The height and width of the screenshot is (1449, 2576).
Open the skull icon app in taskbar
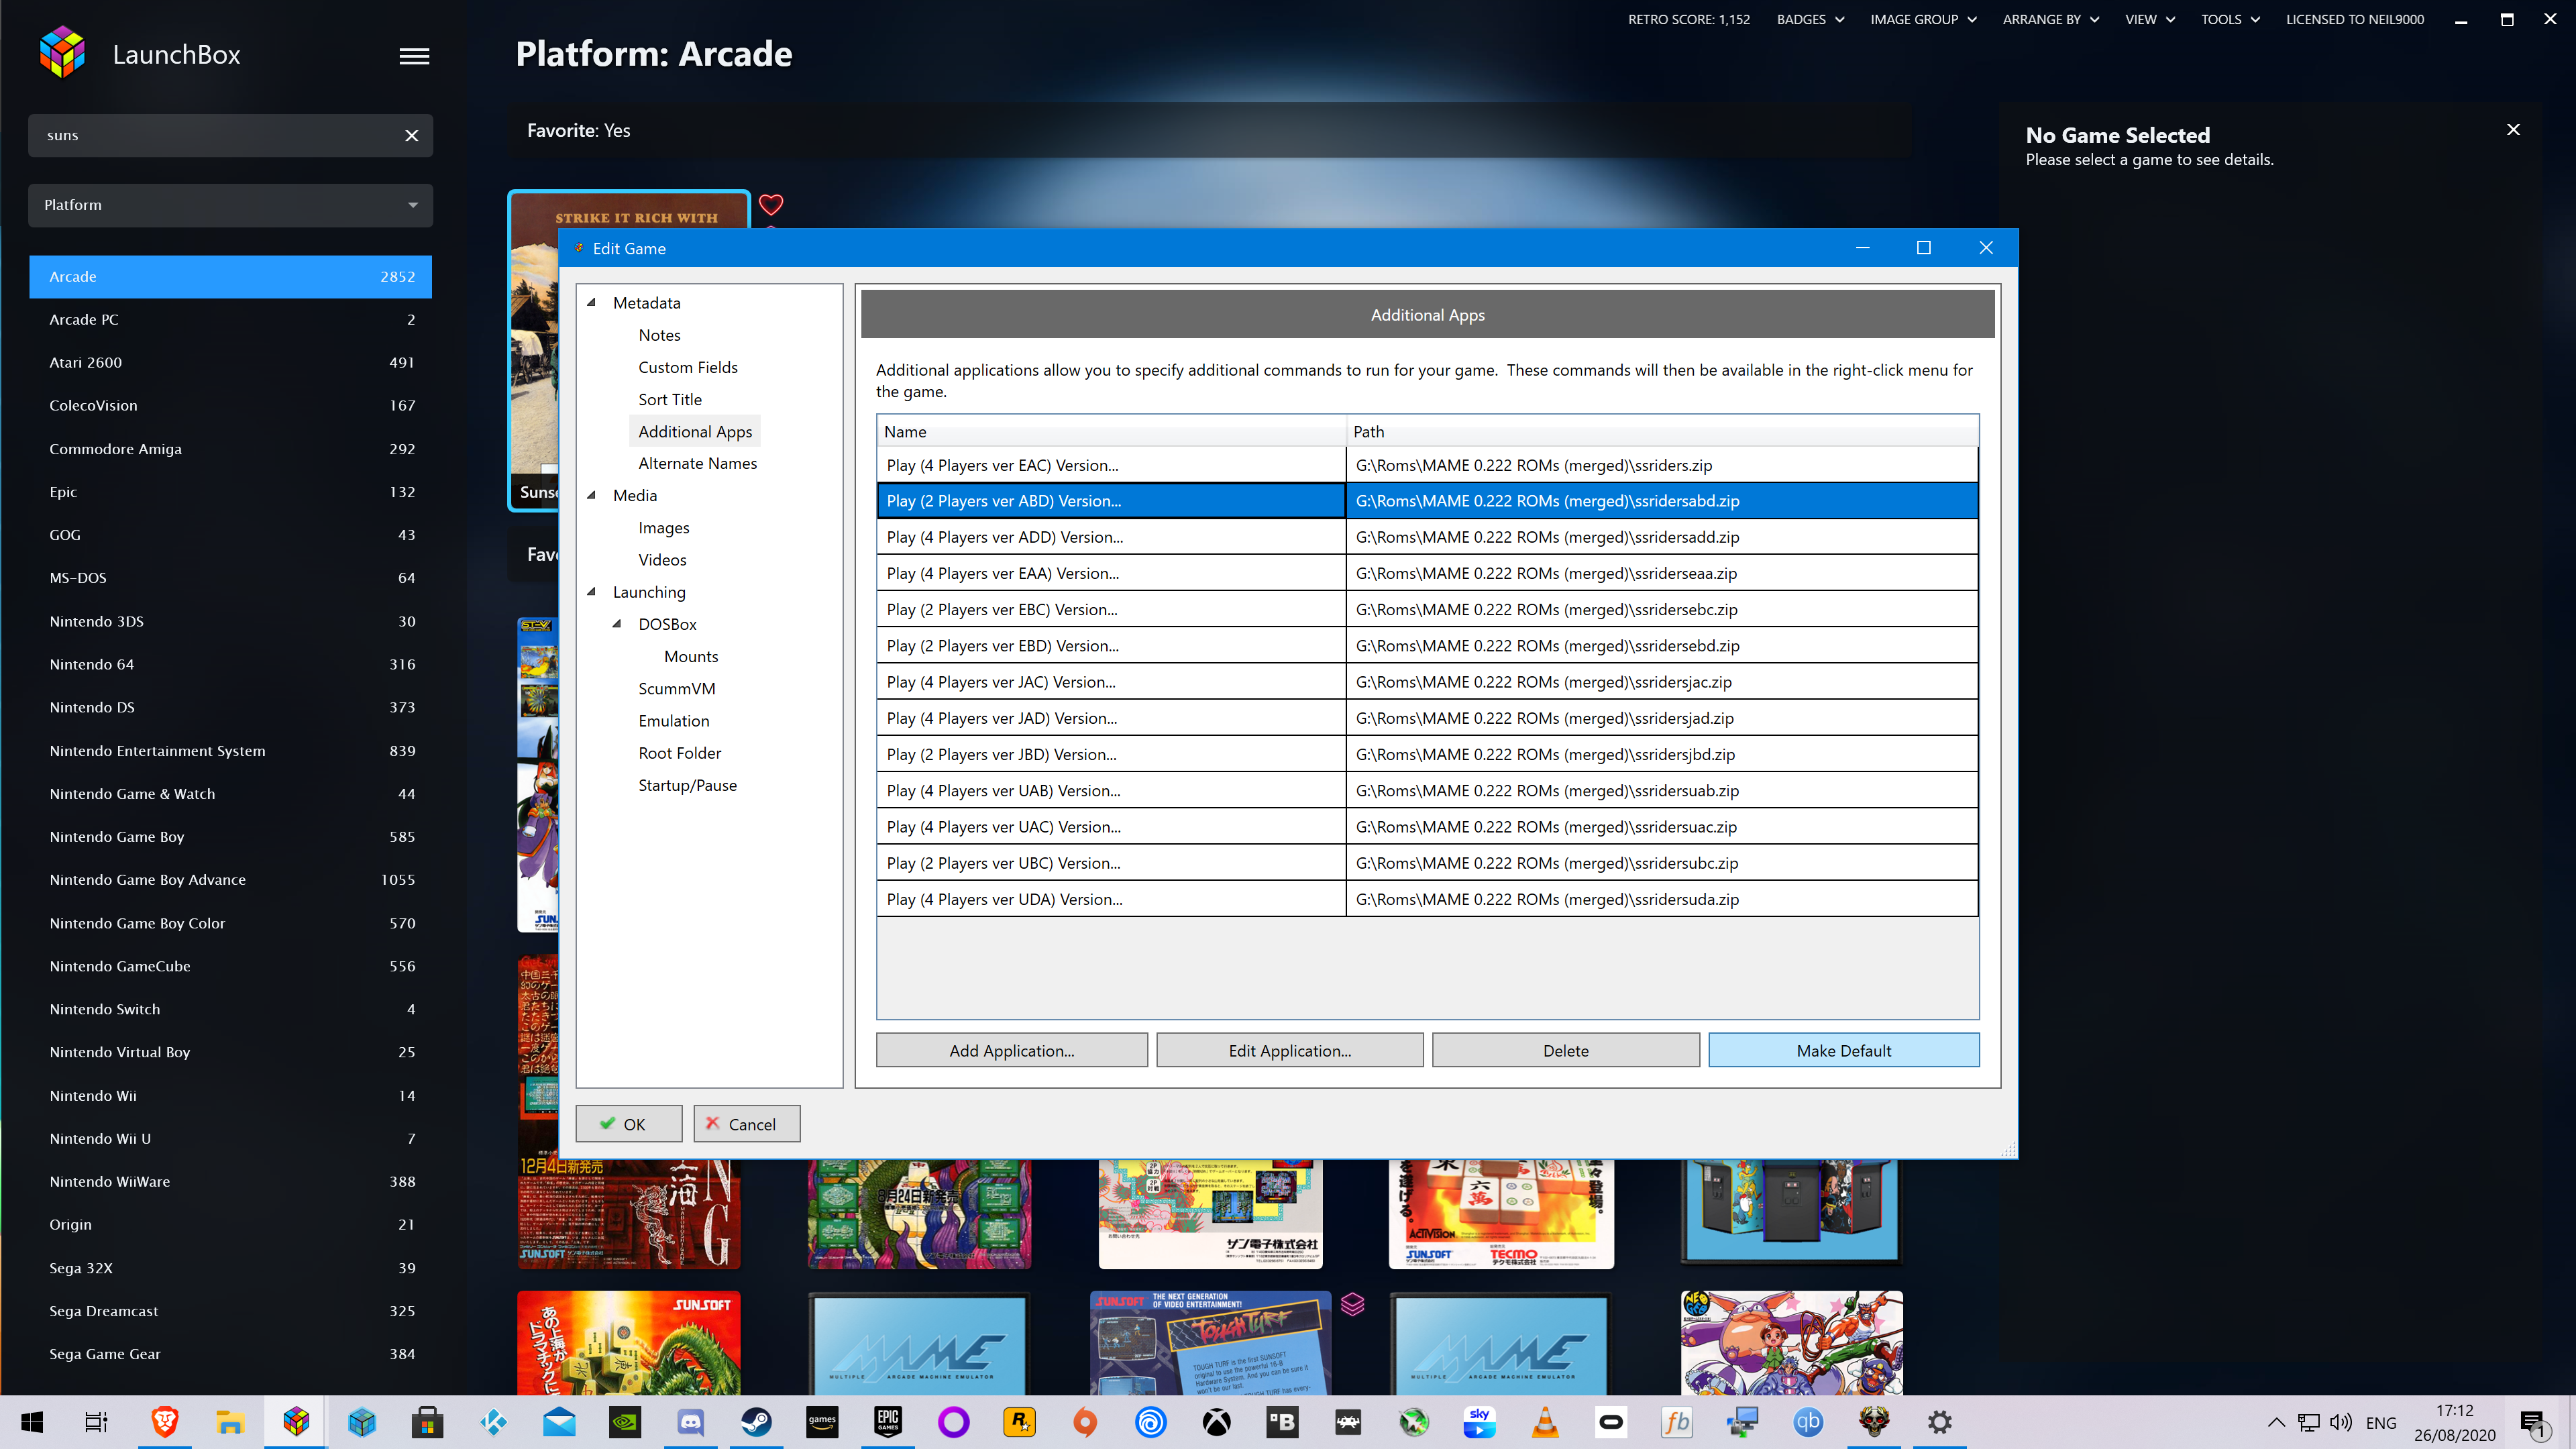click(1874, 1421)
